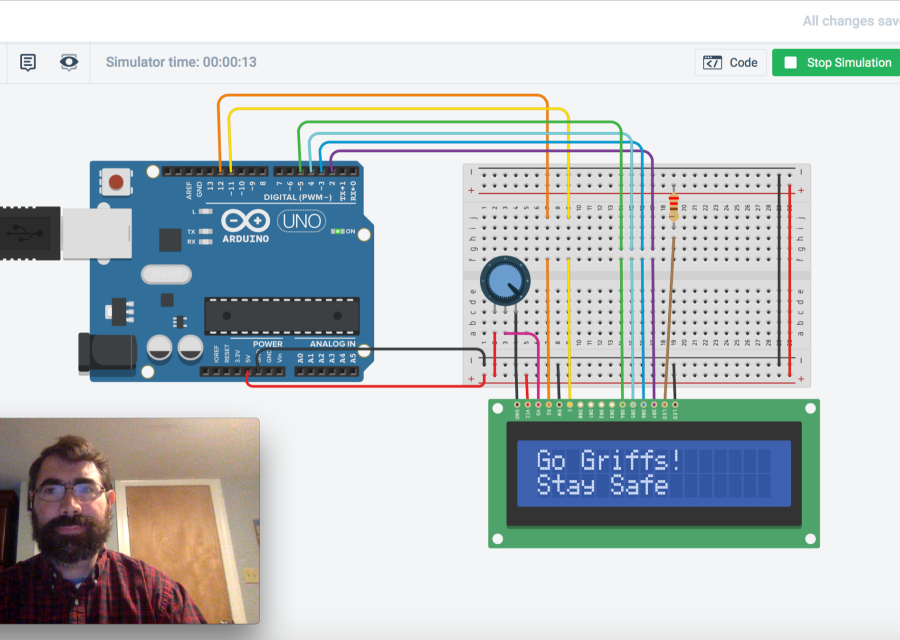Click the green ON LED on Arduino

pos(337,232)
